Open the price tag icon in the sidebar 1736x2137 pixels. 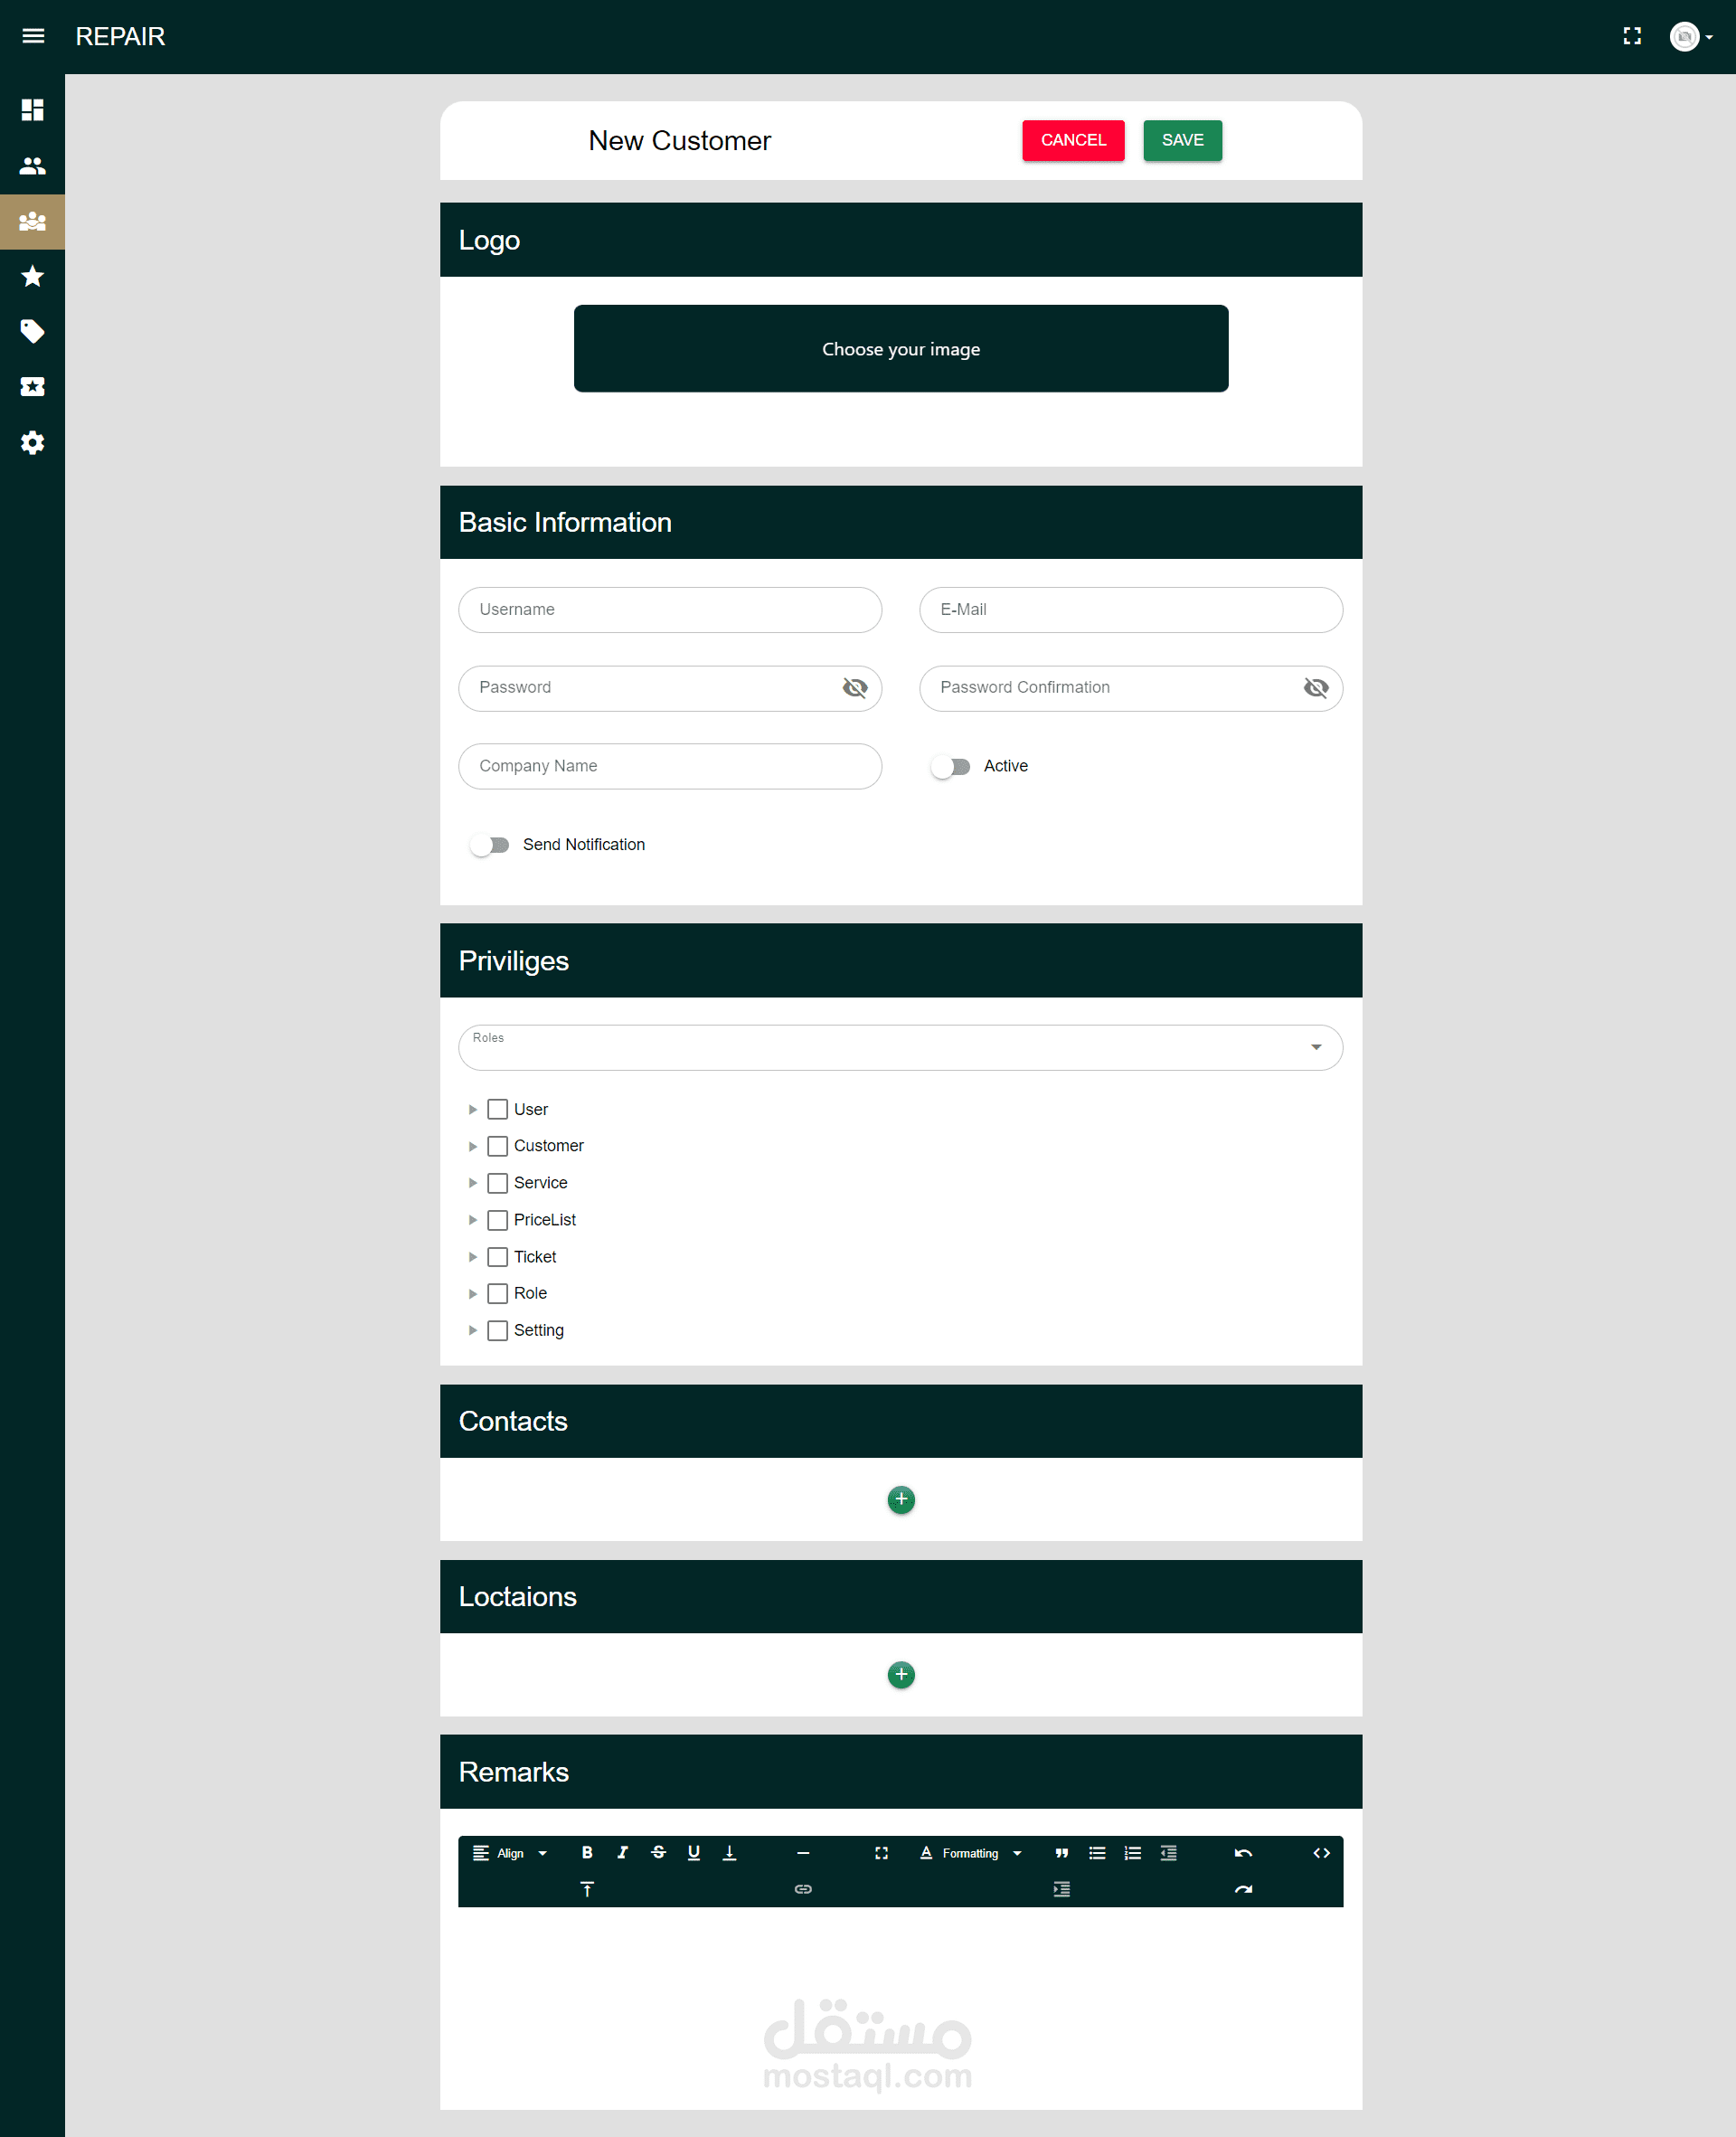pyautogui.click(x=33, y=331)
